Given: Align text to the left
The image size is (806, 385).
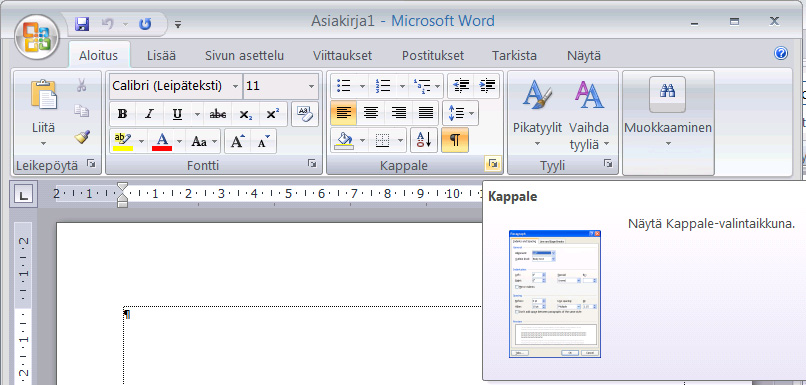Looking at the screenshot, I should tap(343, 113).
